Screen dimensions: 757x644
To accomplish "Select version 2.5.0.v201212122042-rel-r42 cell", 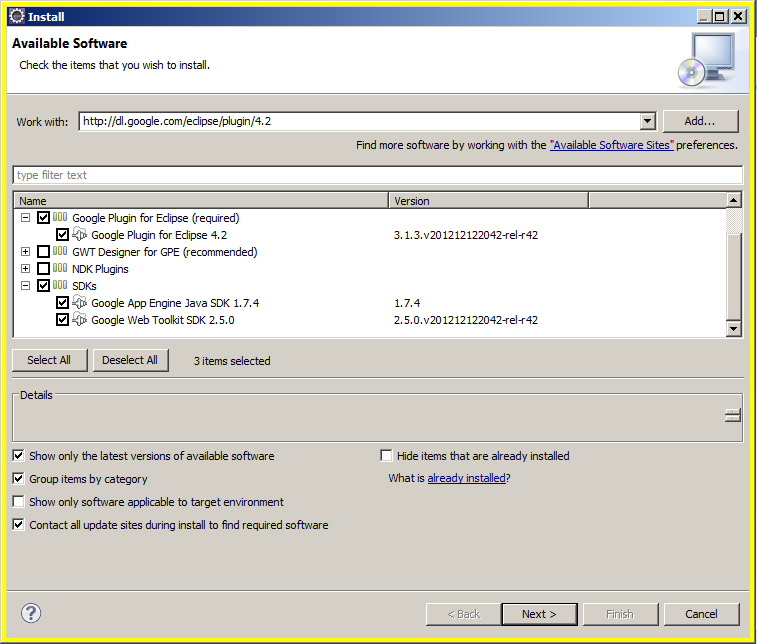I will pos(465,320).
